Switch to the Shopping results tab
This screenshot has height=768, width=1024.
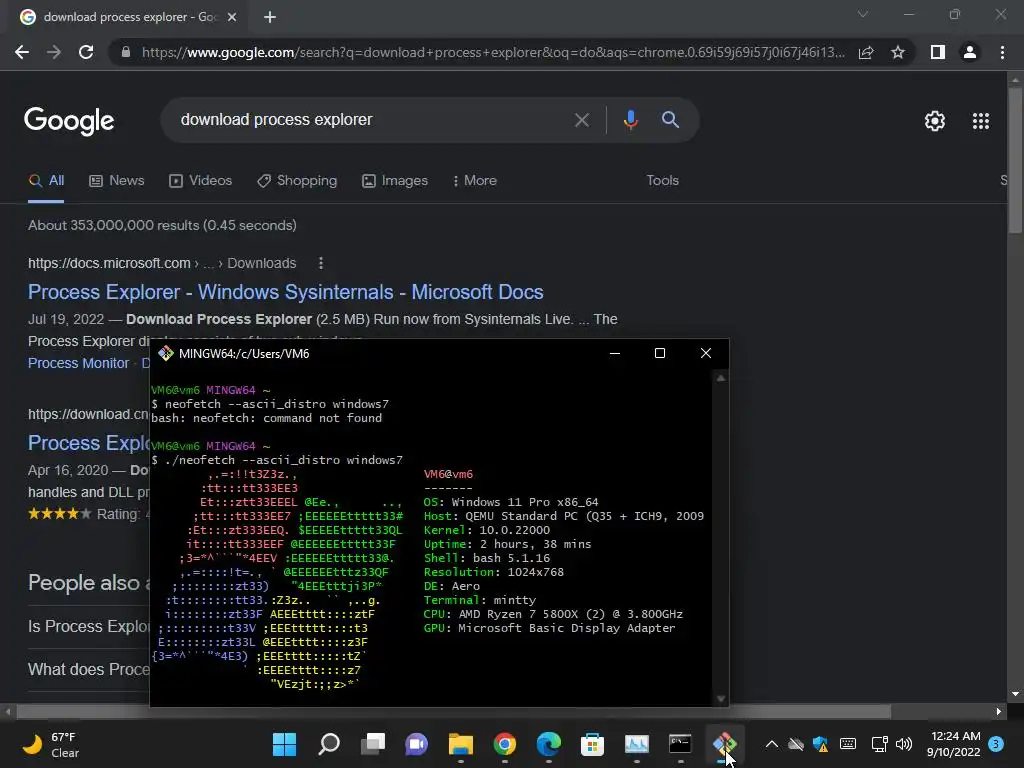(297, 180)
